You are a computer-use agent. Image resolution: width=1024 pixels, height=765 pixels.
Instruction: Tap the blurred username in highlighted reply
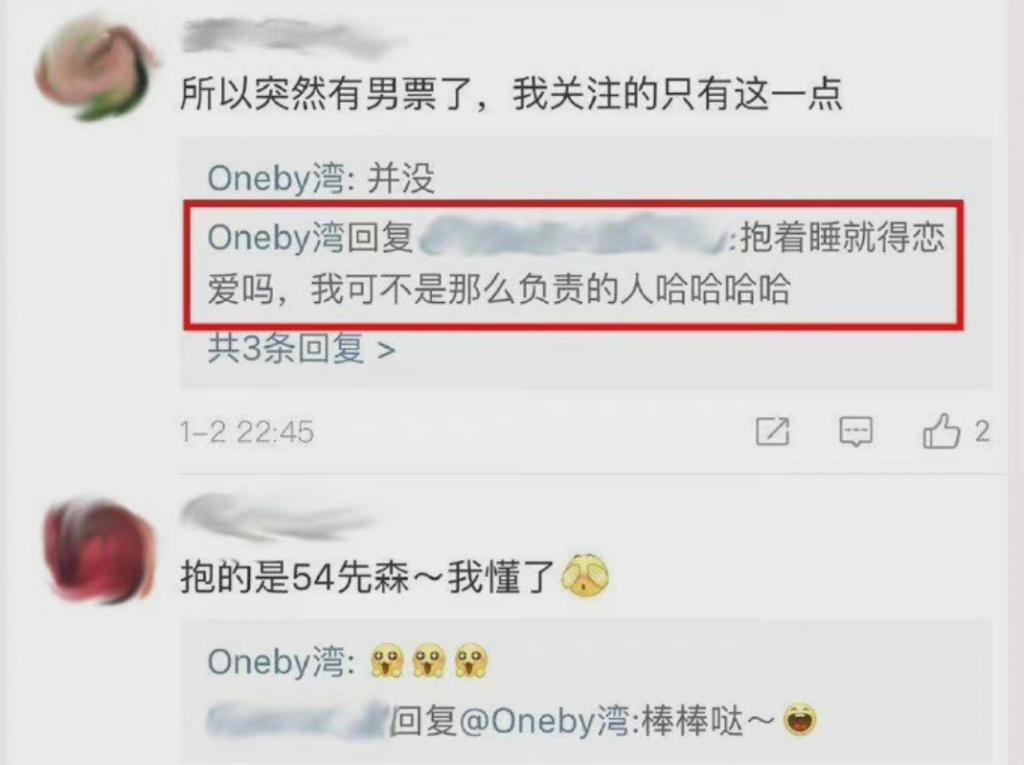click(x=573, y=236)
